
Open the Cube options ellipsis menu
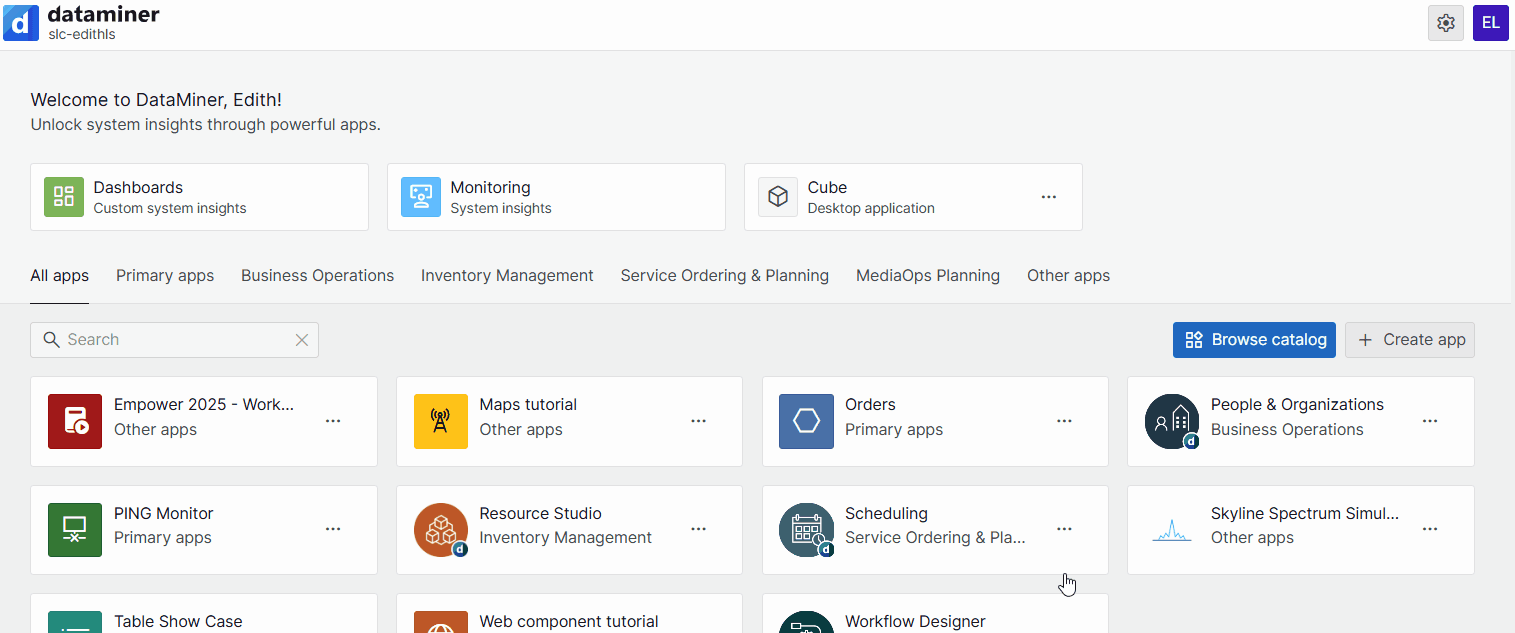tap(1048, 197)
